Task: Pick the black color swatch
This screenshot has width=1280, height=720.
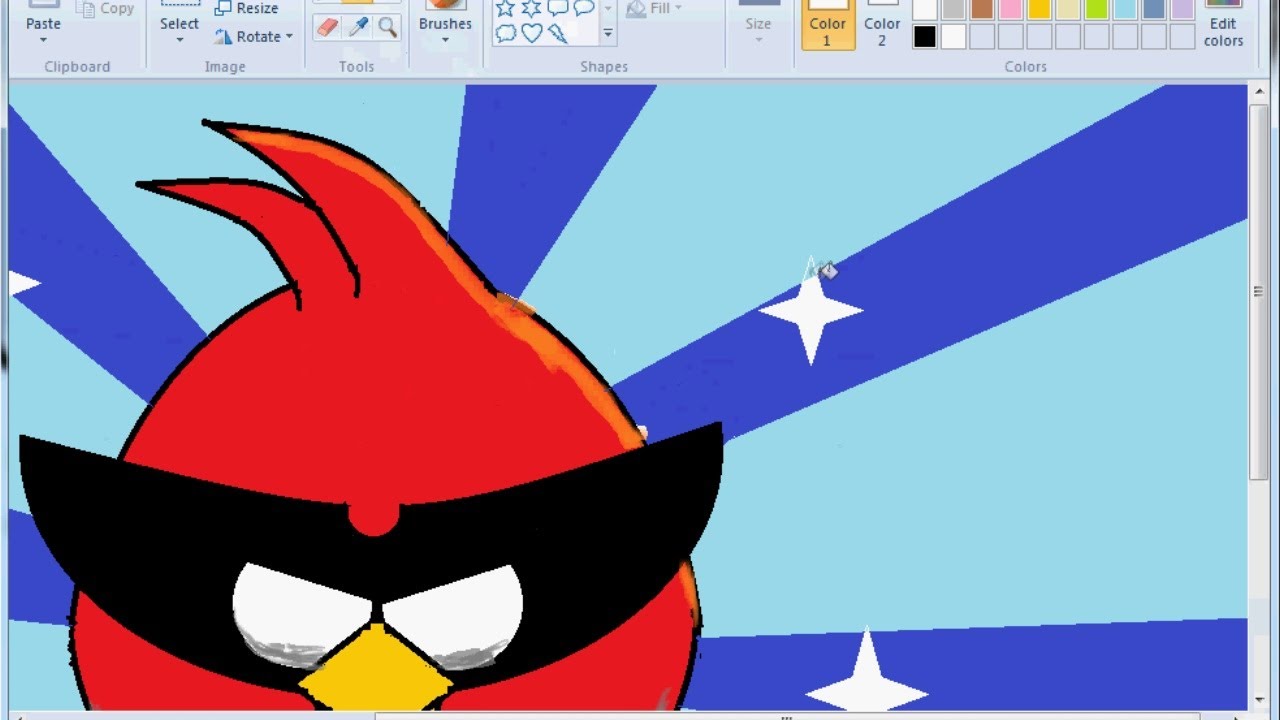Action: tap(925, 37)
